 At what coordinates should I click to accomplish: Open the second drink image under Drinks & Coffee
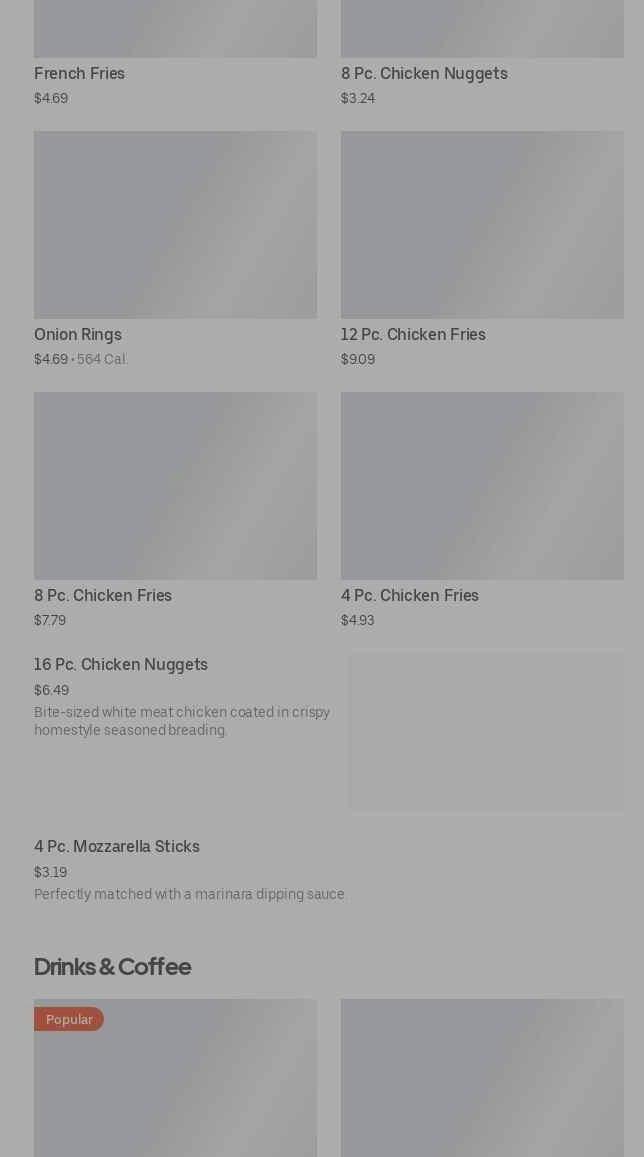tap(482, 1078)
